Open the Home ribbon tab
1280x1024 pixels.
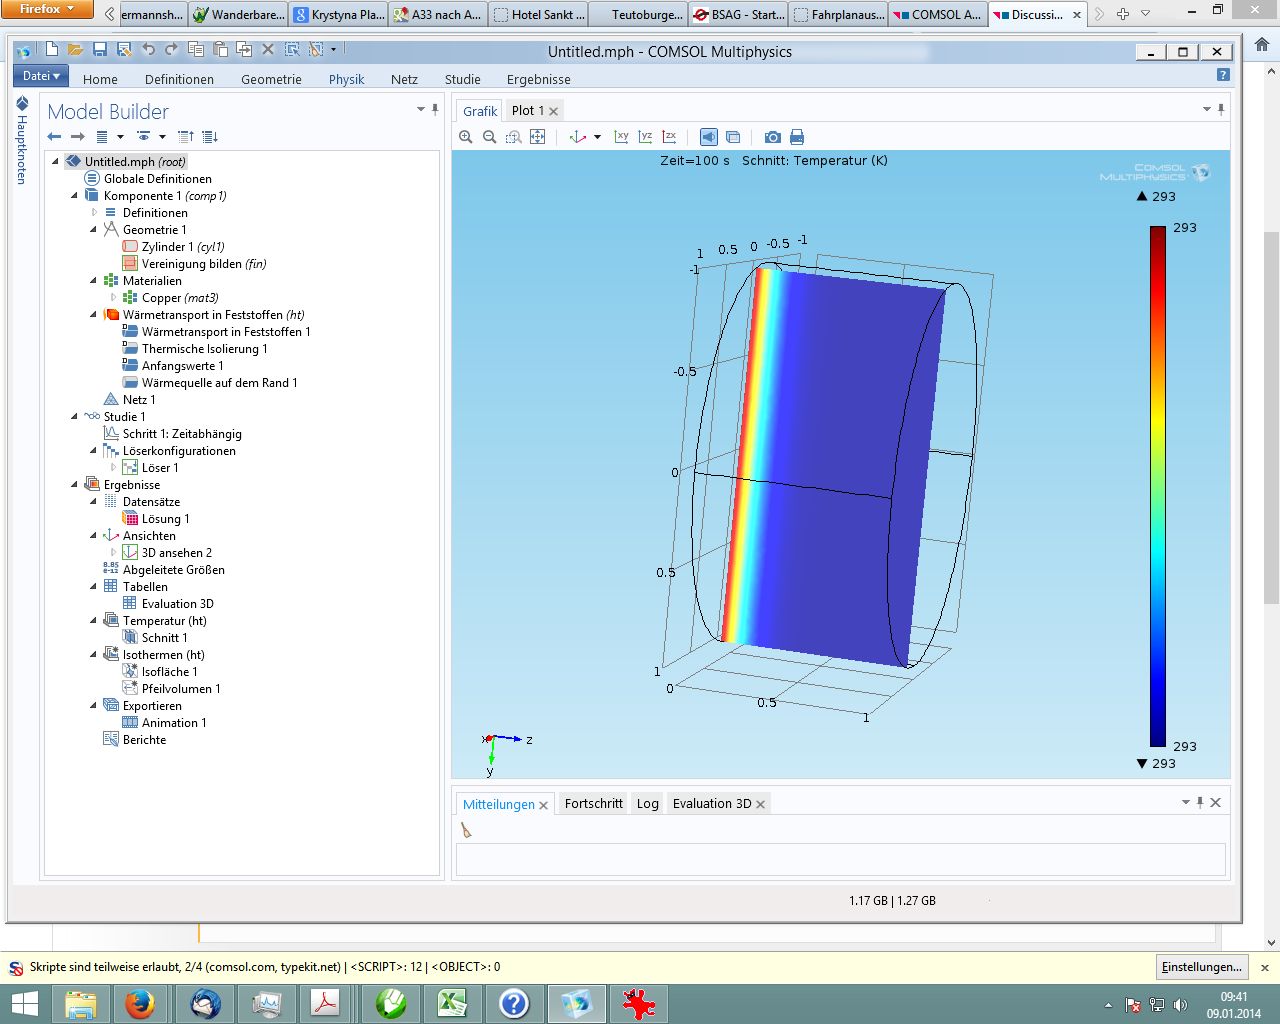click(100, 79)
